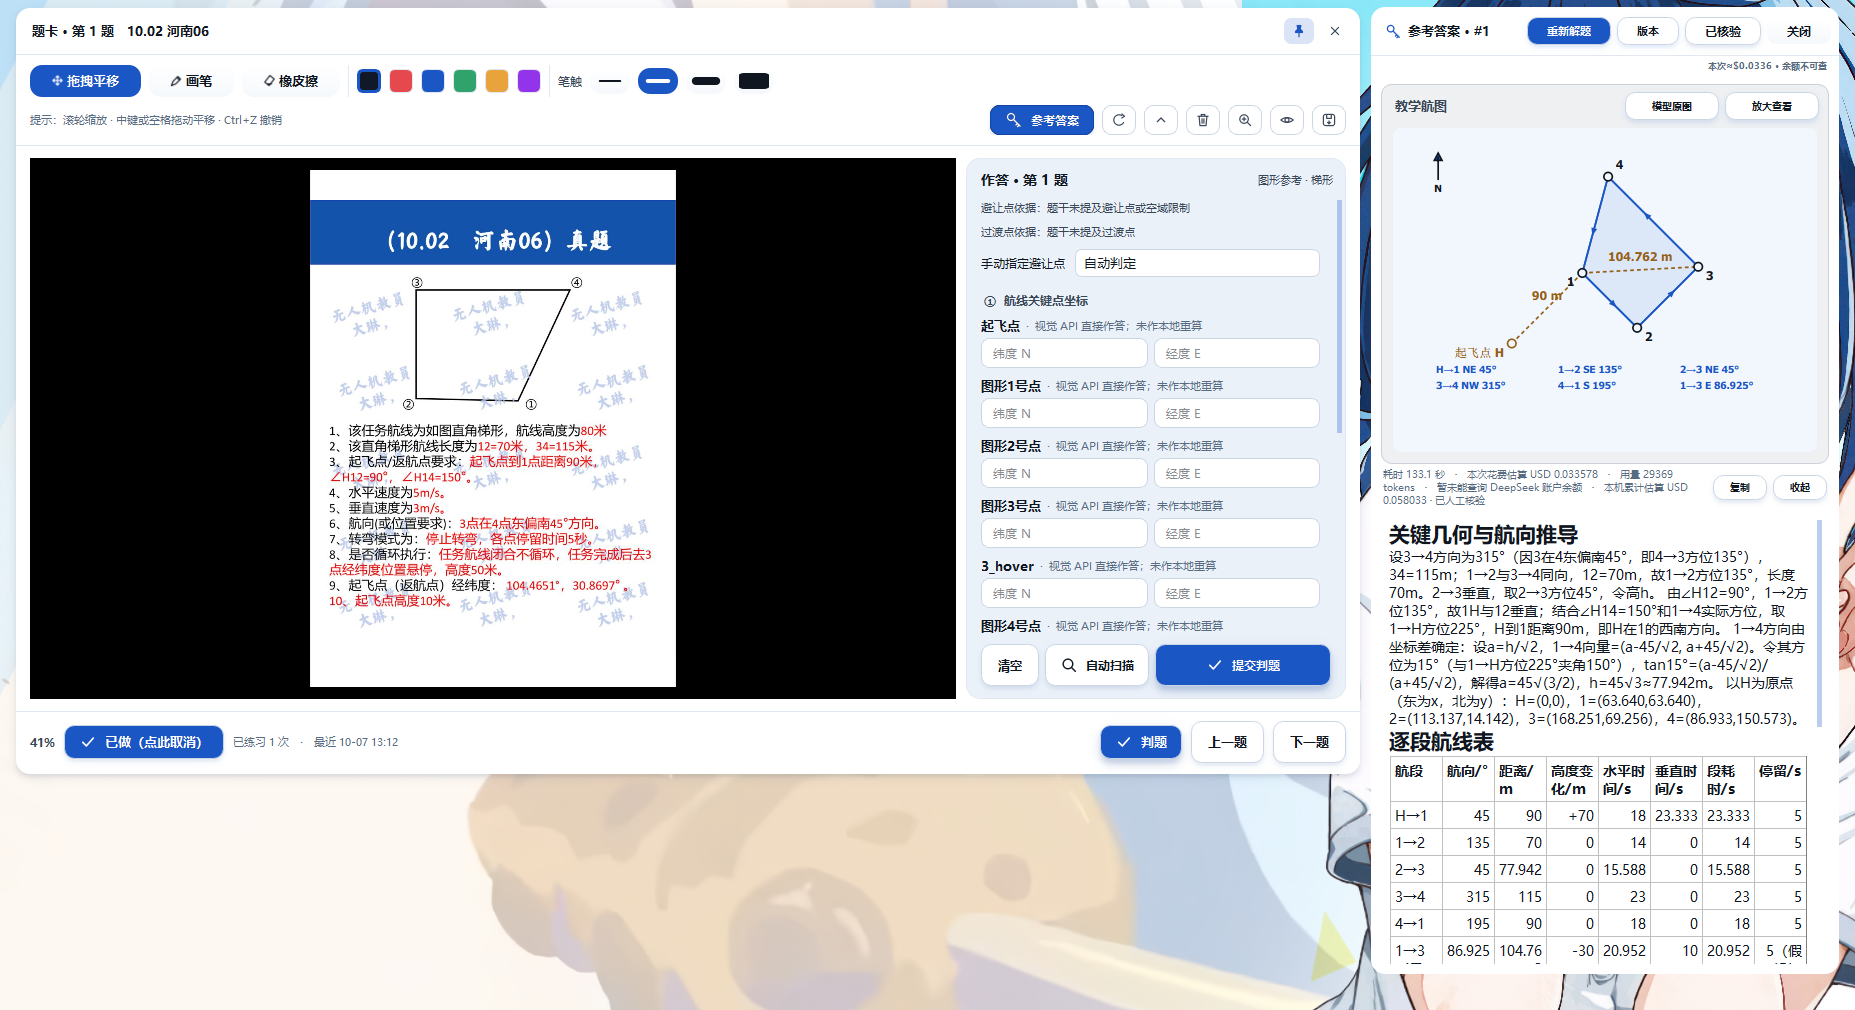Toggle the eye visibility icon

pos(1287,120)
